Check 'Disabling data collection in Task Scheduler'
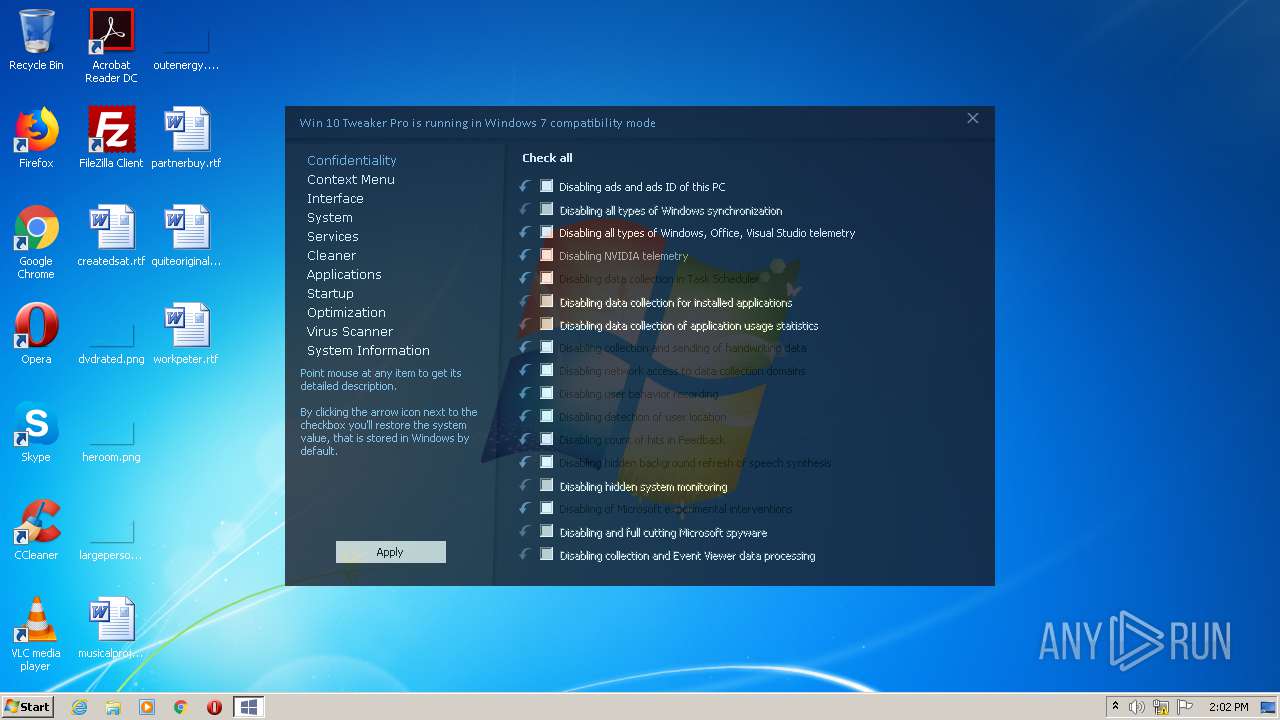Screen dimensions: 1280x720 click(x=547, y=278)
